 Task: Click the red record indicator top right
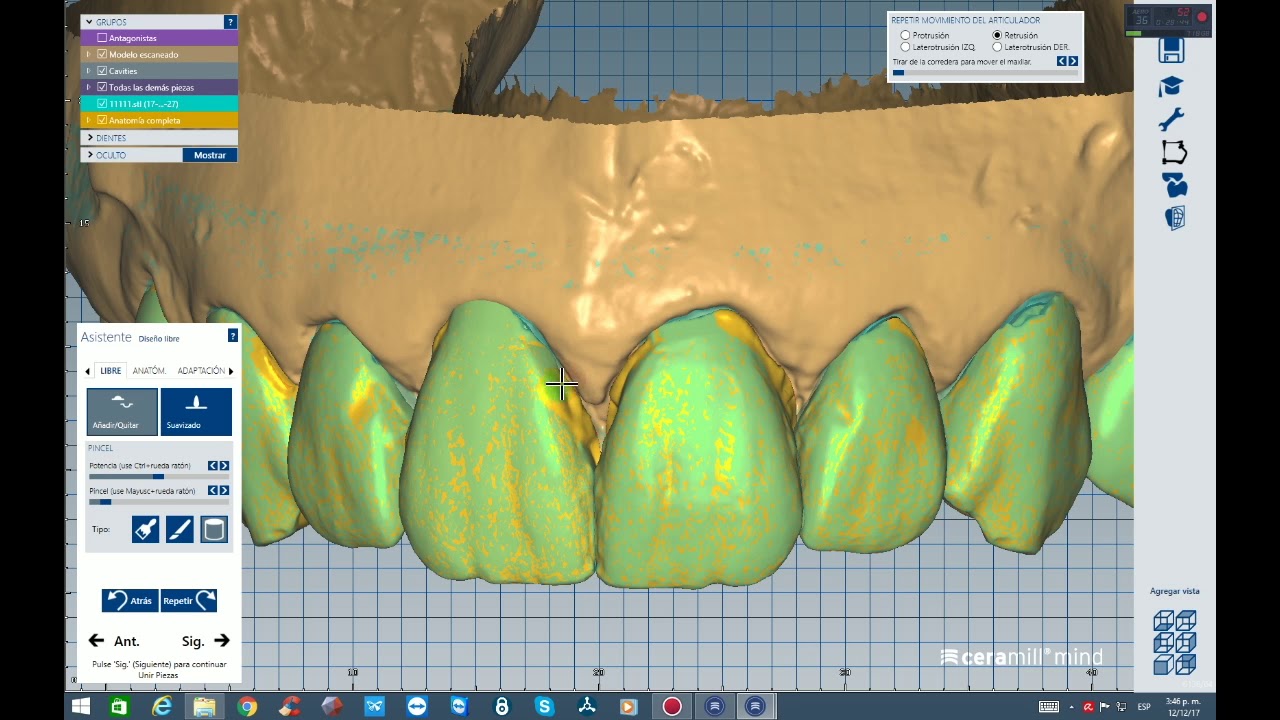pos(1202,17)
